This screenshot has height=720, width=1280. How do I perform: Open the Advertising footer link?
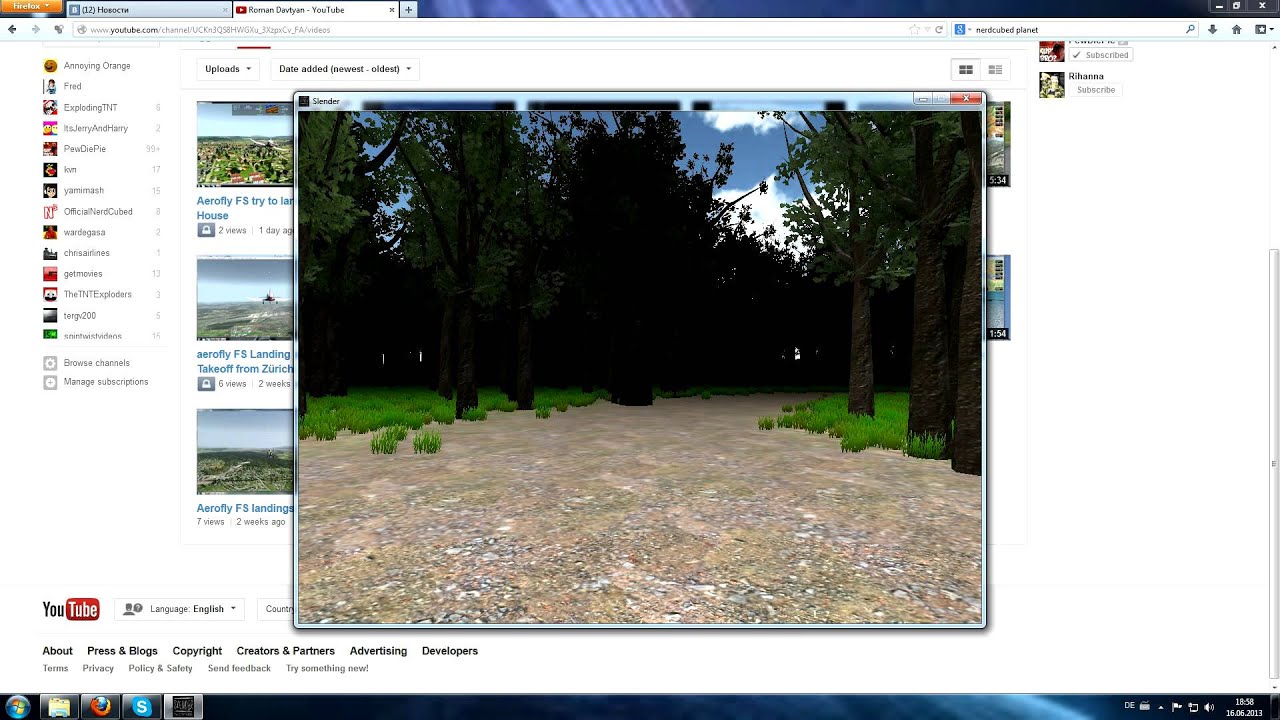[378, 651]
